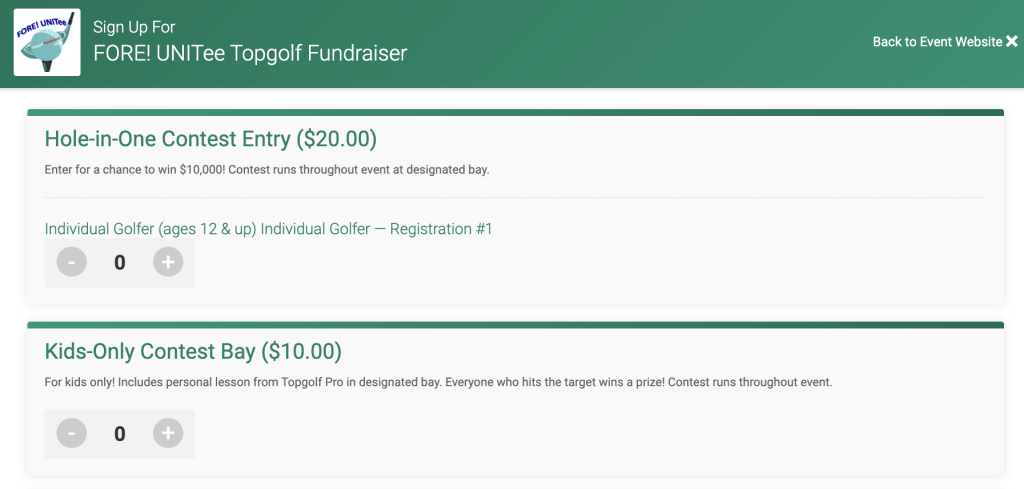This screenshot has width=1024, height=489.
Task: Click the Individual Golfer Registration #1 label
Action: click(268, 229)
